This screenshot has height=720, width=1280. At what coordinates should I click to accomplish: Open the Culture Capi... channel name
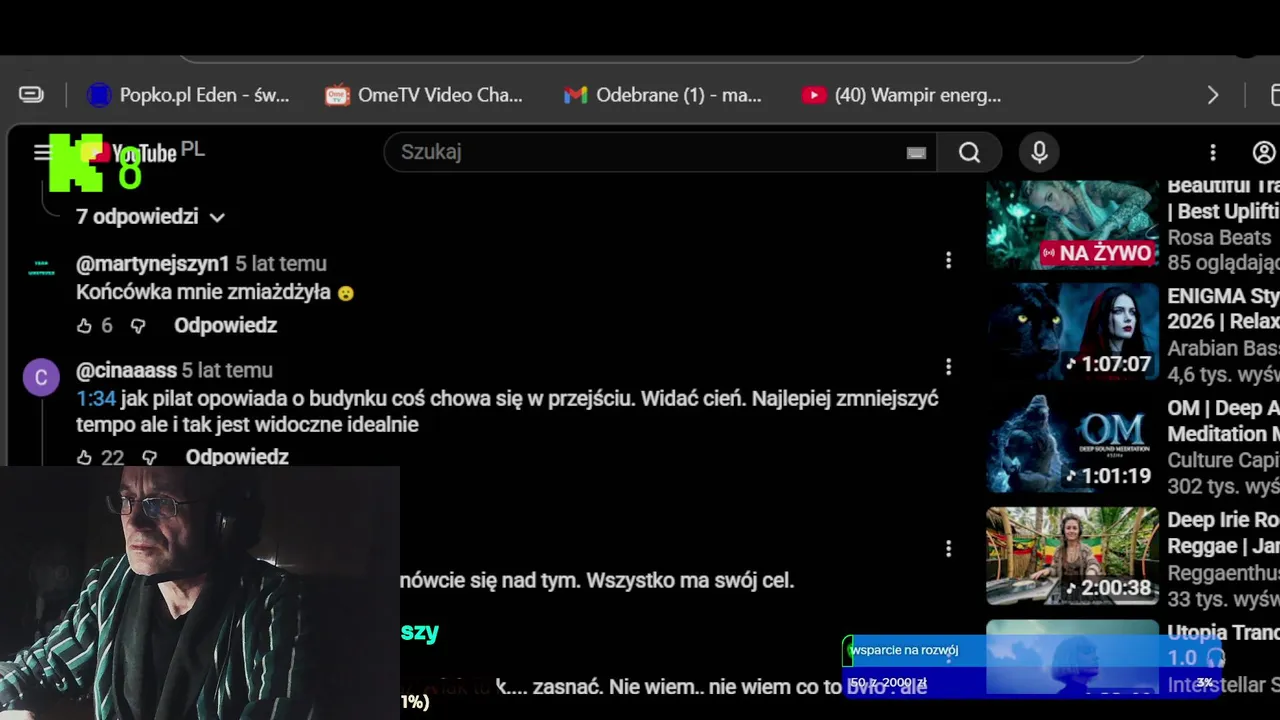point(1223,461)
